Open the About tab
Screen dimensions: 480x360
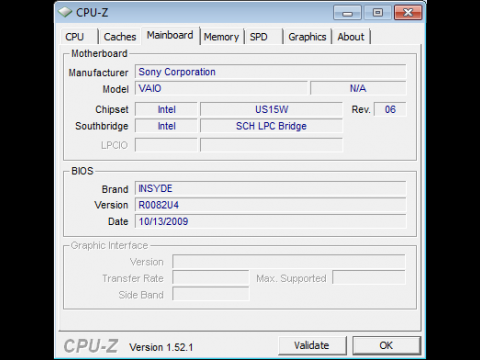coord(351,37)
